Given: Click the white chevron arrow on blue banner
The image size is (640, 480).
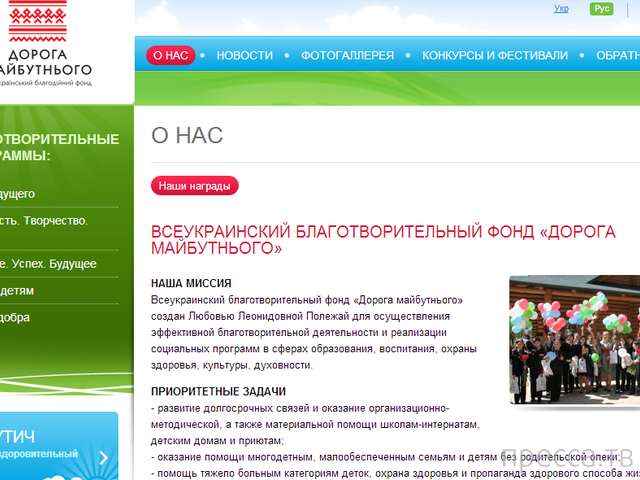Looking at the screenshot, I should click(104, 458).
